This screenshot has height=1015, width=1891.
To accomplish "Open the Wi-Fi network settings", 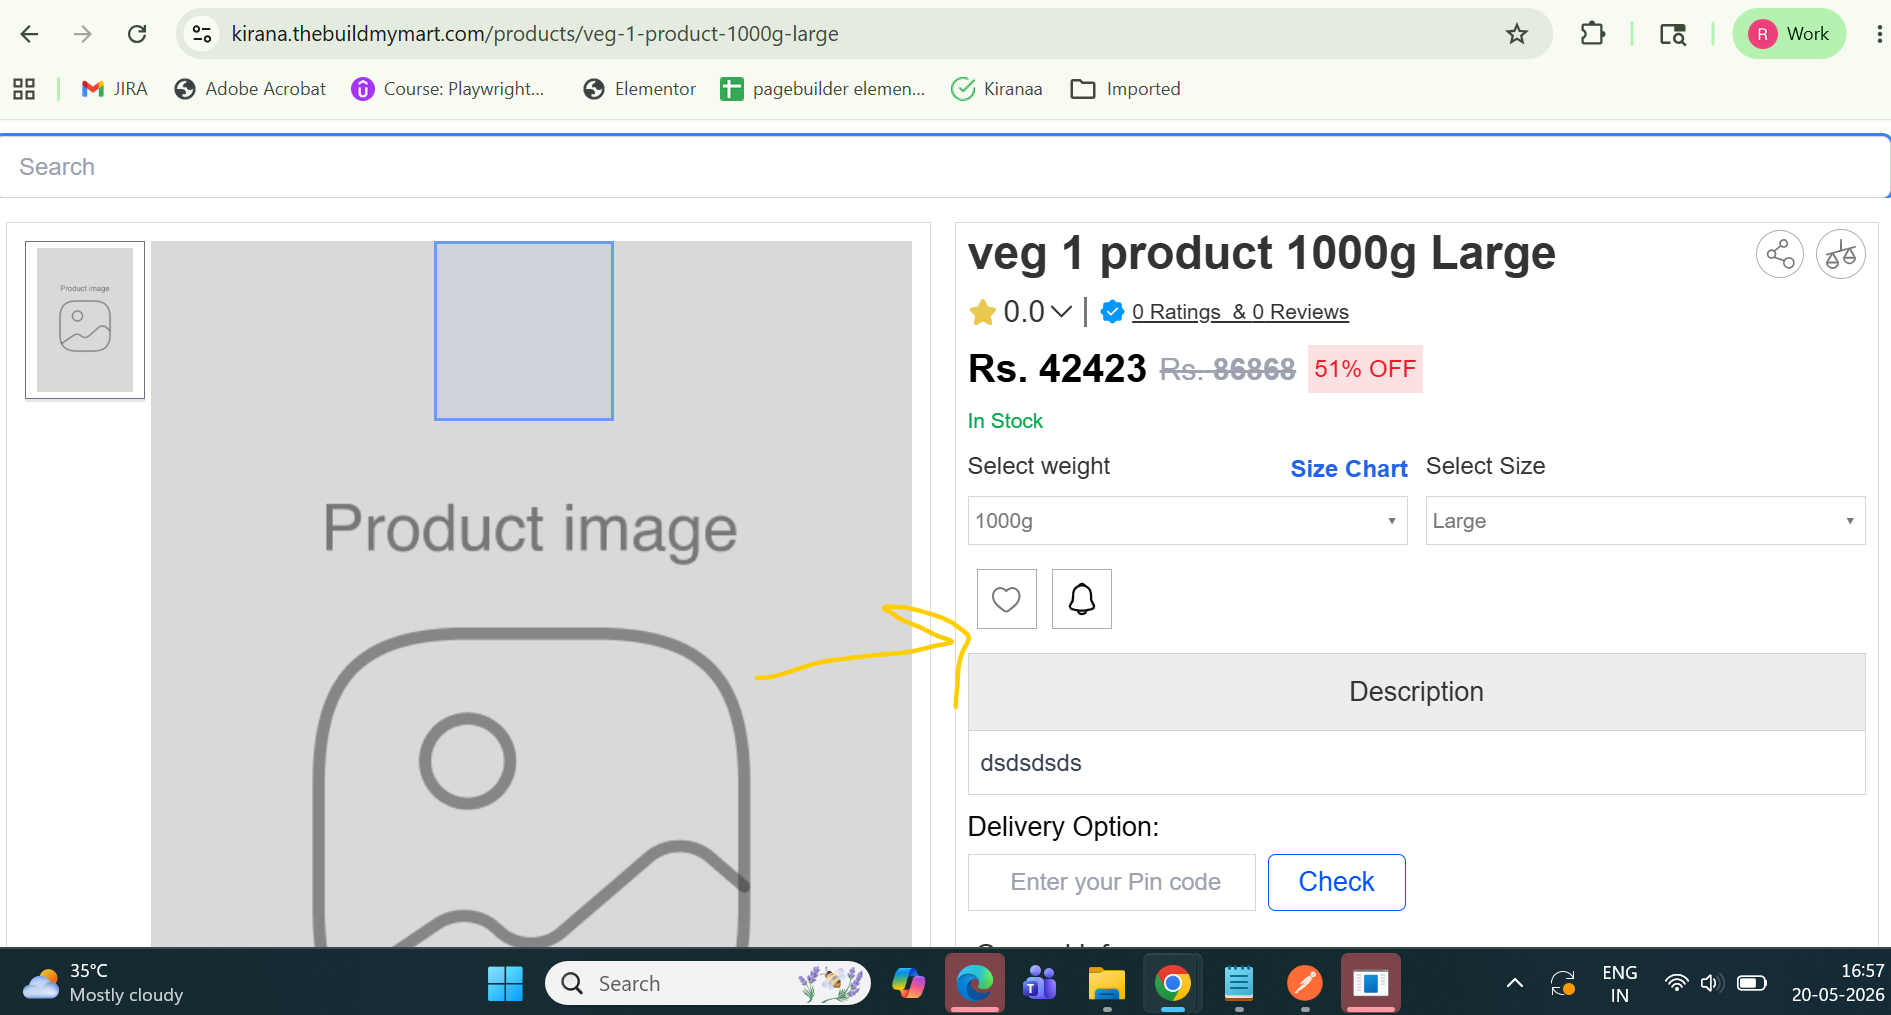I will 1677,984.
